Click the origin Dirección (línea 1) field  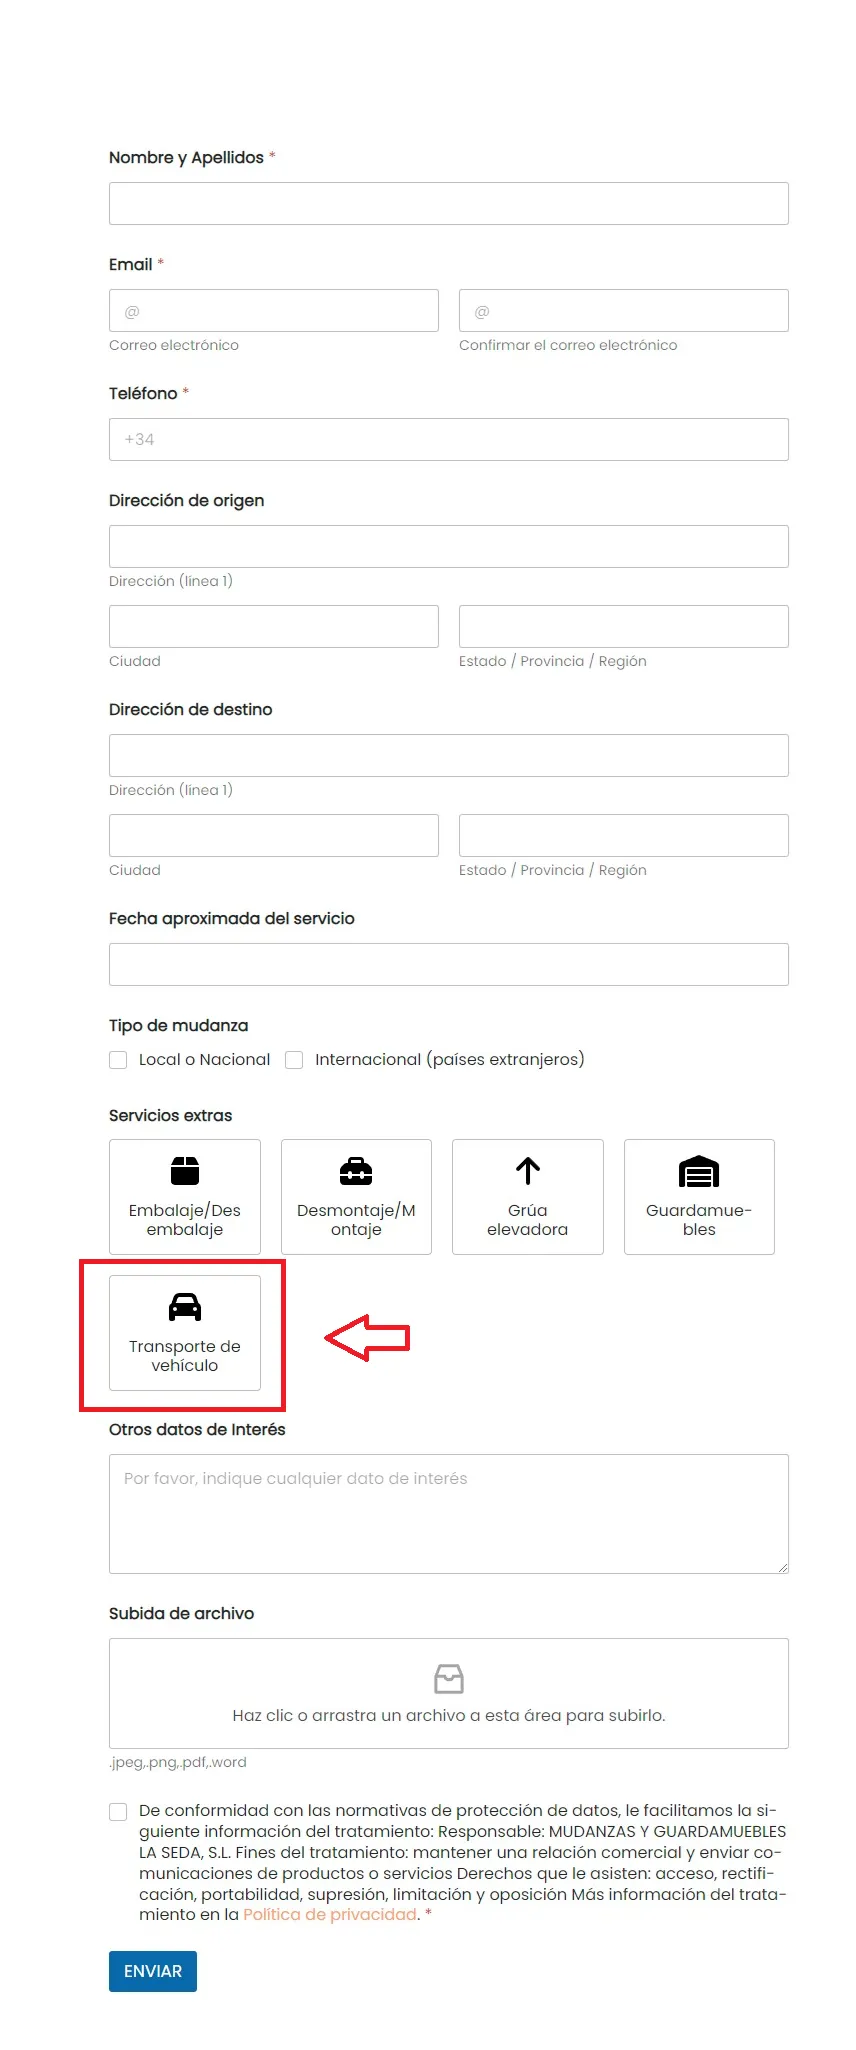coord(449,547)
